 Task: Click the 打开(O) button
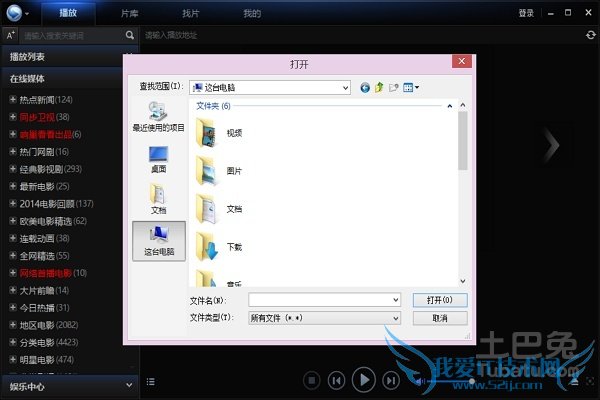click(440, 300)
